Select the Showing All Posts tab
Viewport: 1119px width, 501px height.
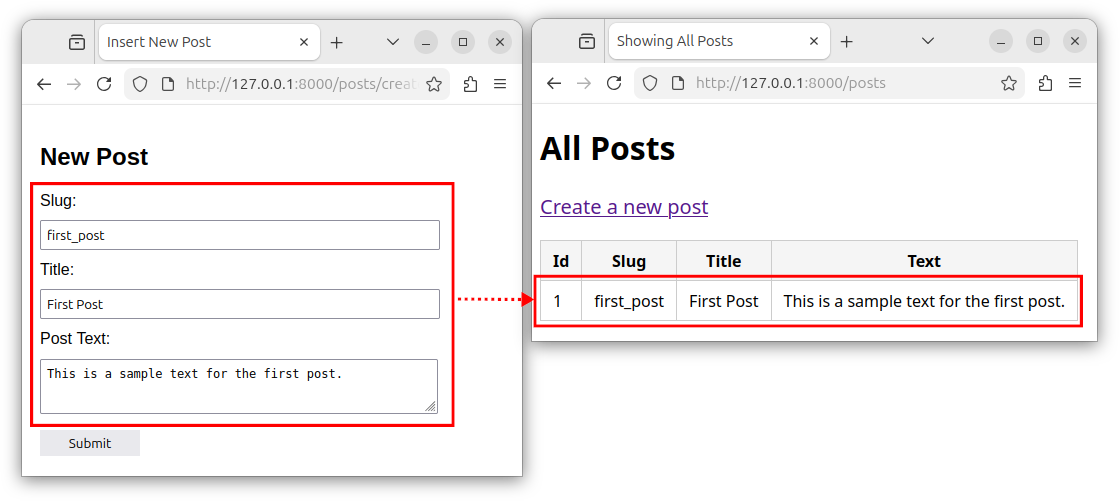(x=719, y=41)
